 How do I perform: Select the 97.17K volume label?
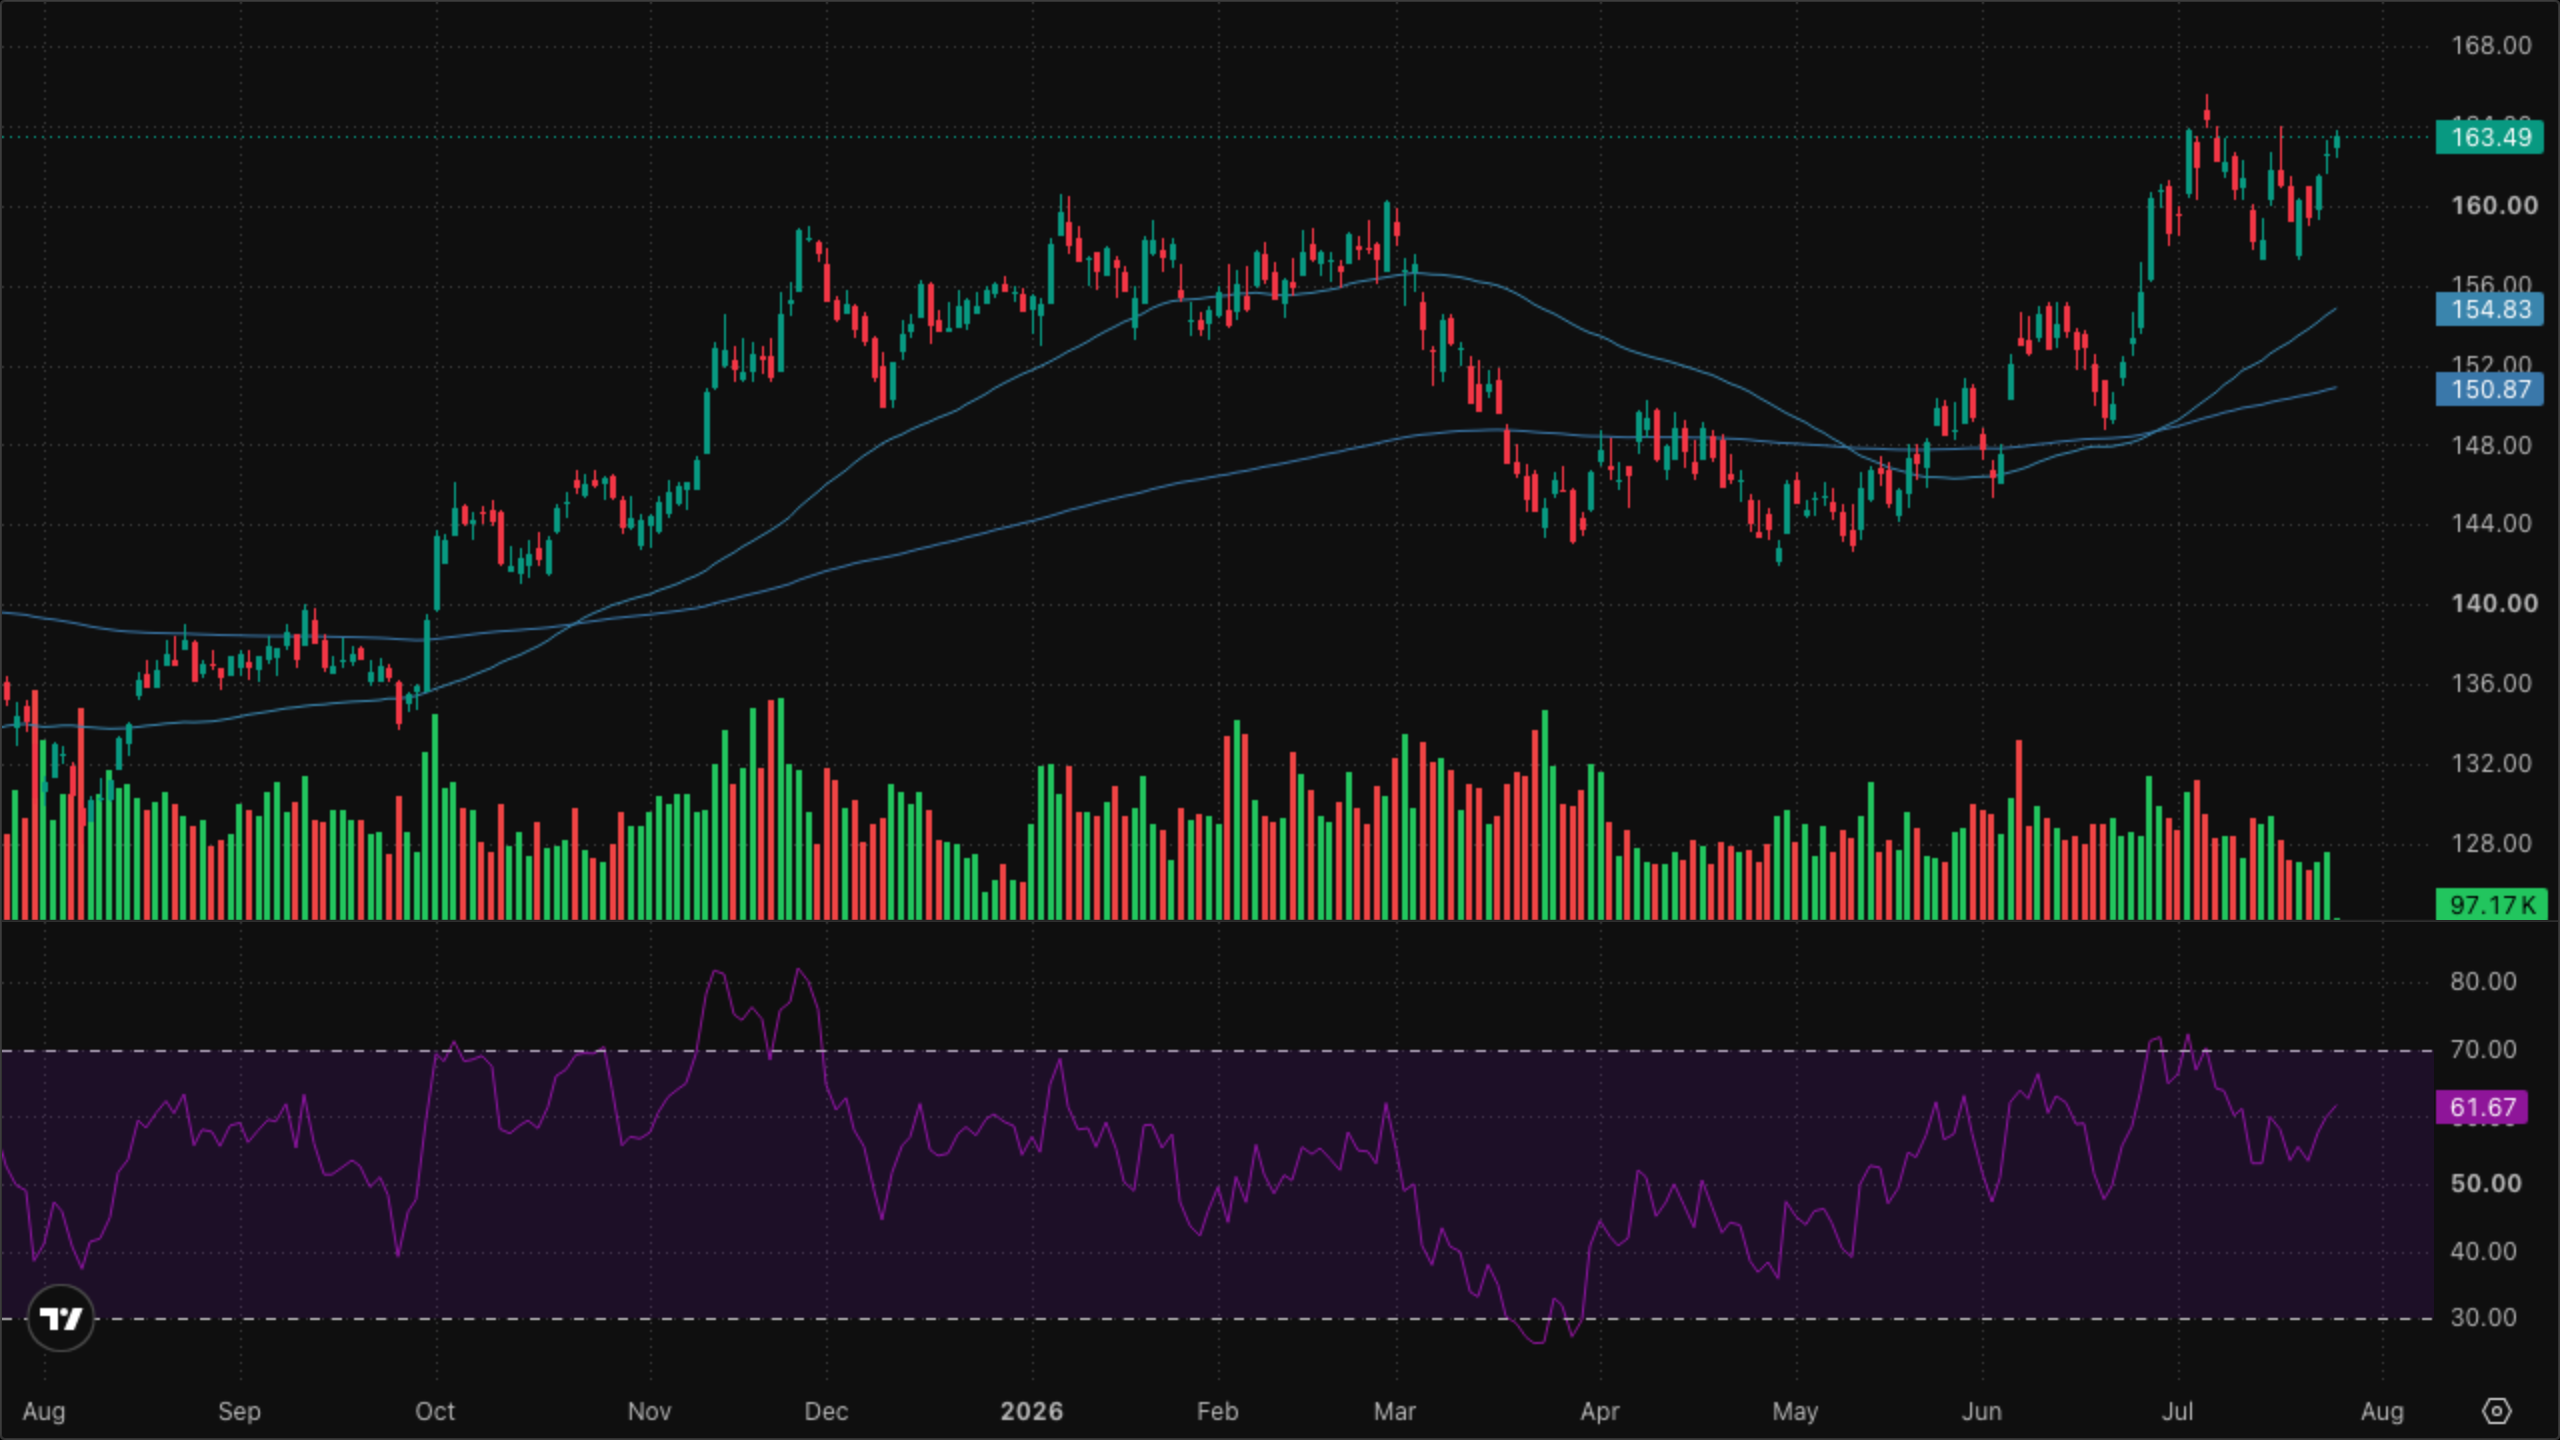[2491, 905]
